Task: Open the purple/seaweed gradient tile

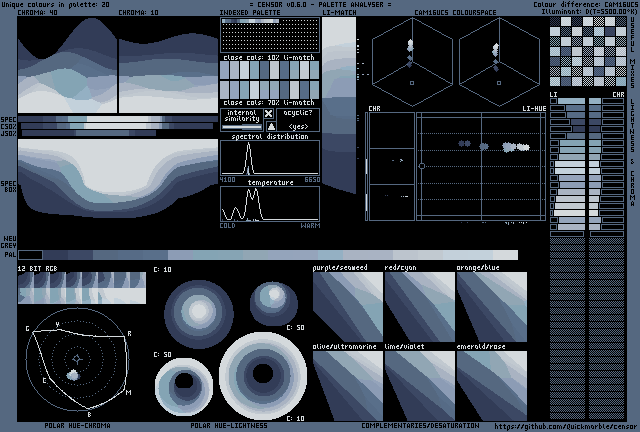Action: (x=347, y=307)
